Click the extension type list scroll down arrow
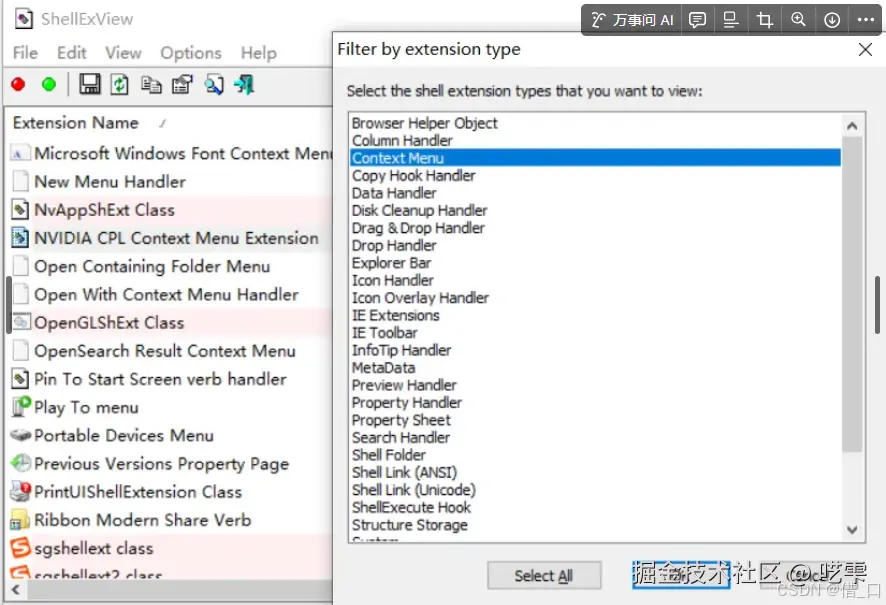 click(x=852, y=529)
